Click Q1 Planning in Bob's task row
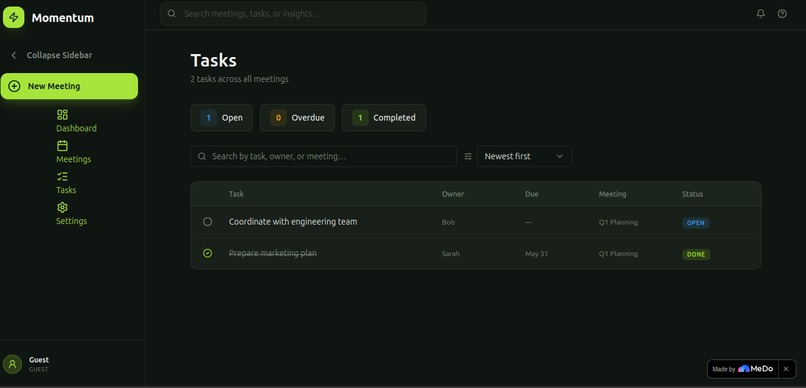806x388 pixels. [618, 223]
